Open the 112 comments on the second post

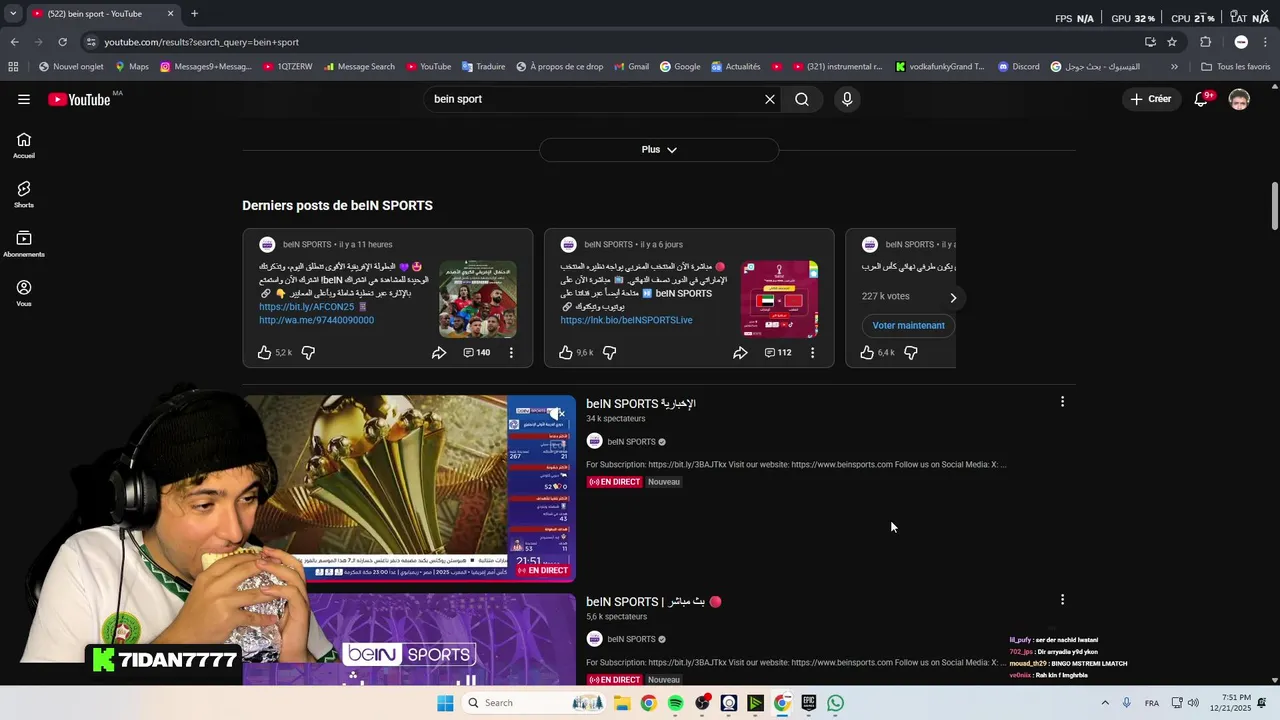tap(778, 352)
